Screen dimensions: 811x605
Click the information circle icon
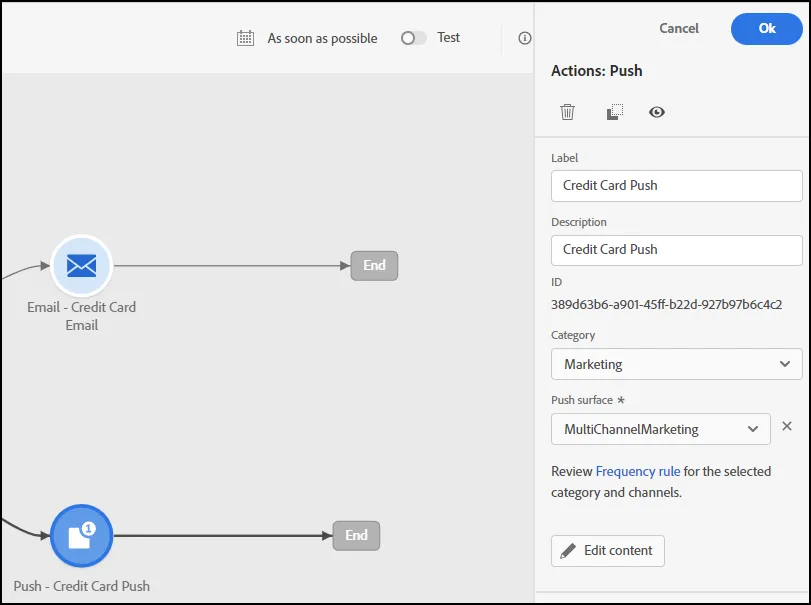[524, 38]
